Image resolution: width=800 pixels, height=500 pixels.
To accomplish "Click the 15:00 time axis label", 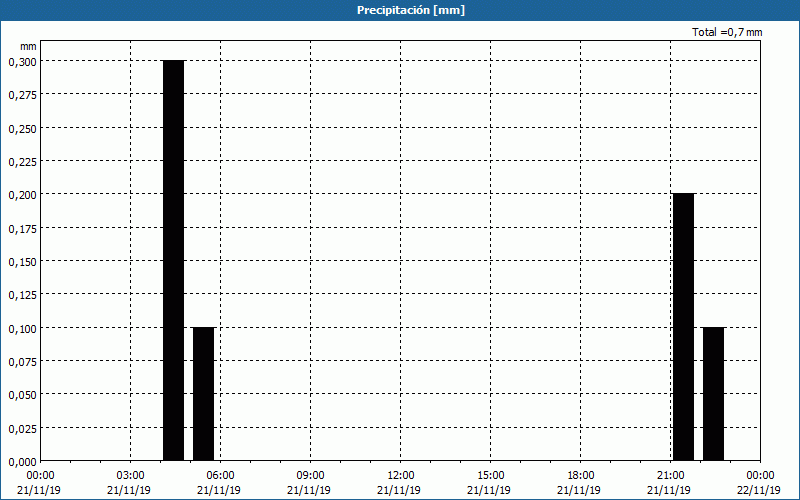I will (490, 476).
